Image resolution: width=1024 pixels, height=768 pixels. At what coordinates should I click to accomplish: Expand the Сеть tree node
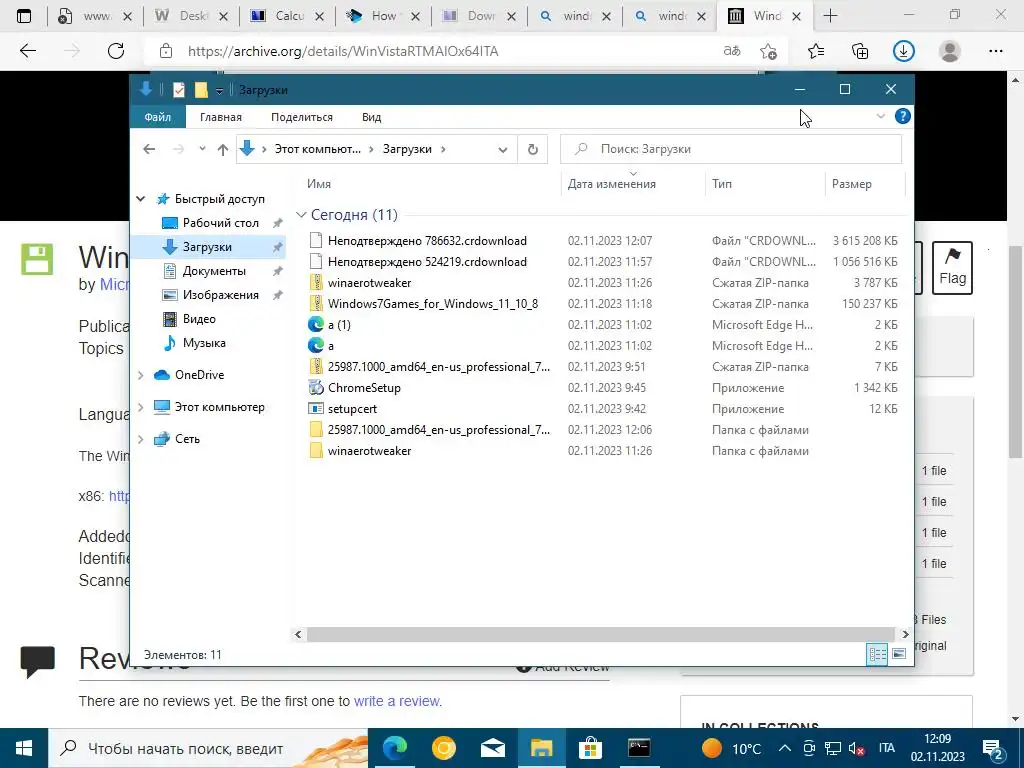(x=140, y=439)
